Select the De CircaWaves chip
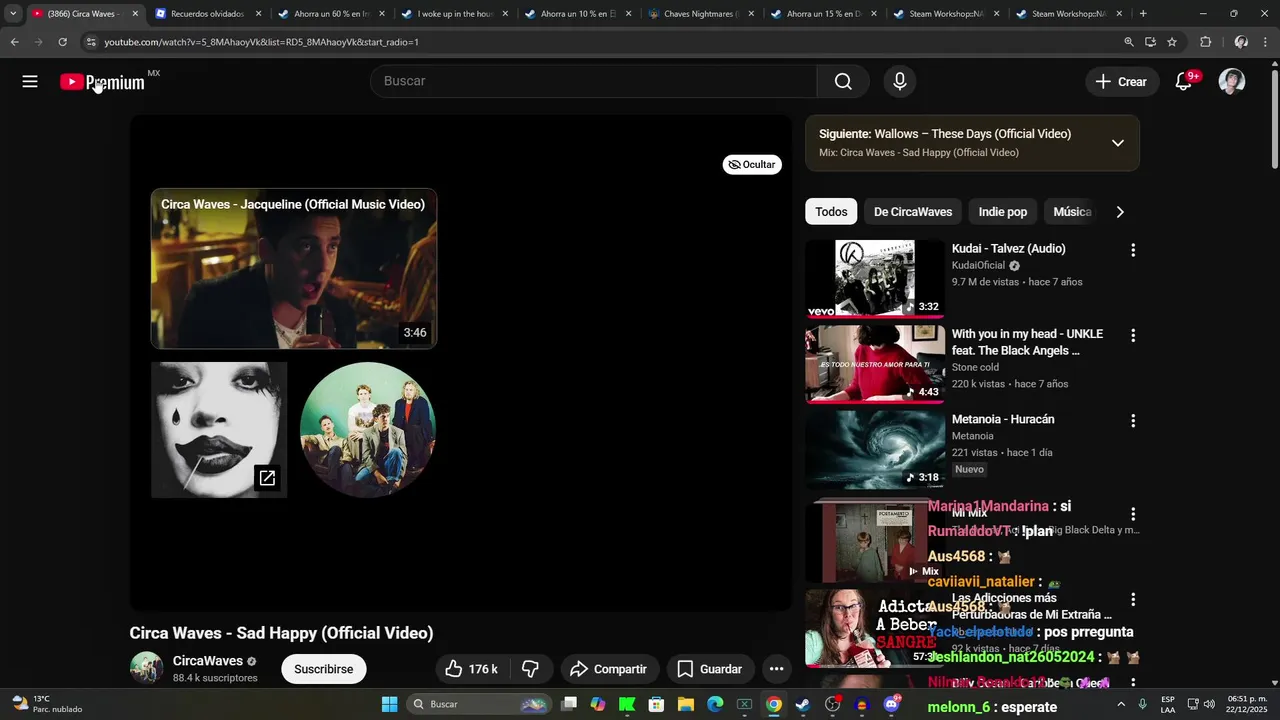Image resolution: width=1280 pixels, height=720 pixels. coord(913,212)
